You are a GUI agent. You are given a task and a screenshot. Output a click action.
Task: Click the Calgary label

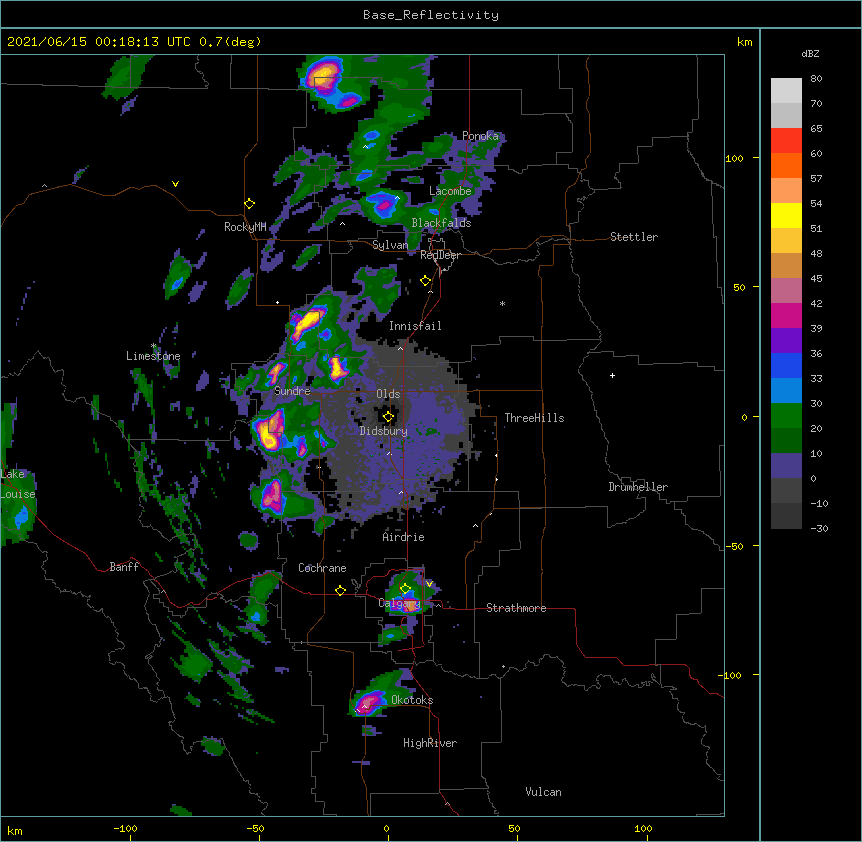click(x=399, y=603)
